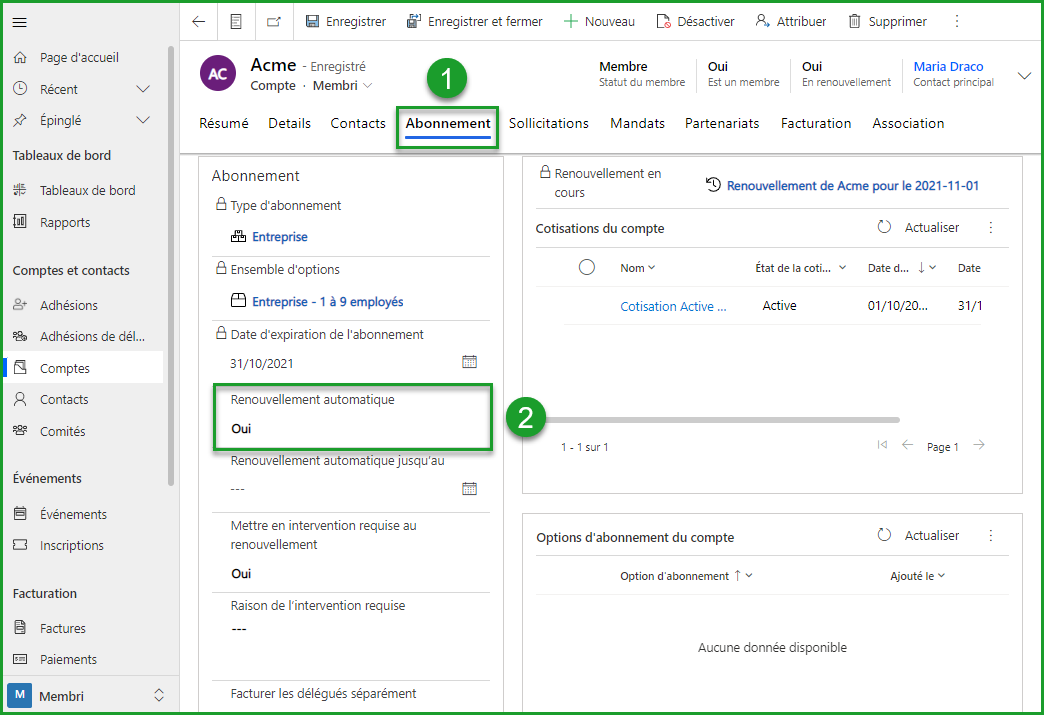The image size is (1044, 715).
Task: Select all rows via header circle
Action: [587, 267]
